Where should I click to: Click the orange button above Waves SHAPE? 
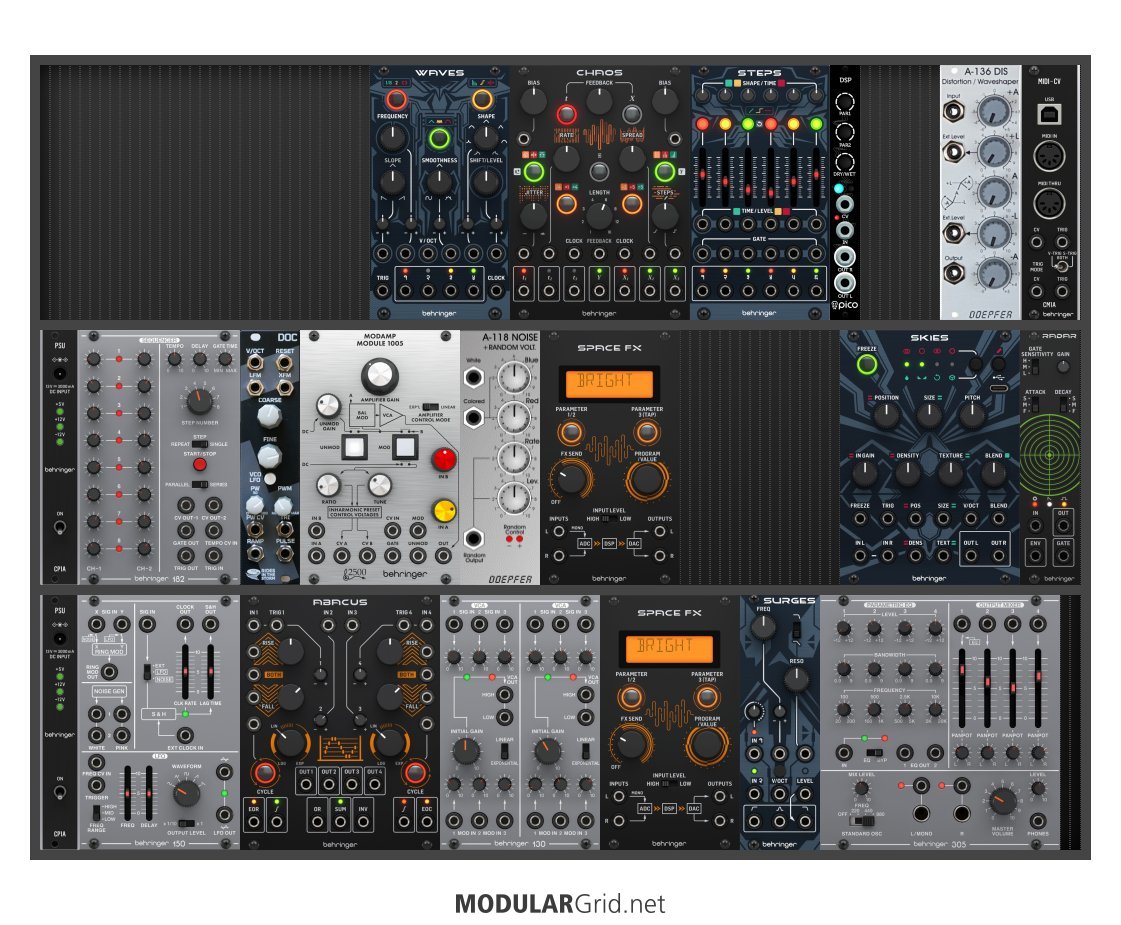(x=483, y=99)
